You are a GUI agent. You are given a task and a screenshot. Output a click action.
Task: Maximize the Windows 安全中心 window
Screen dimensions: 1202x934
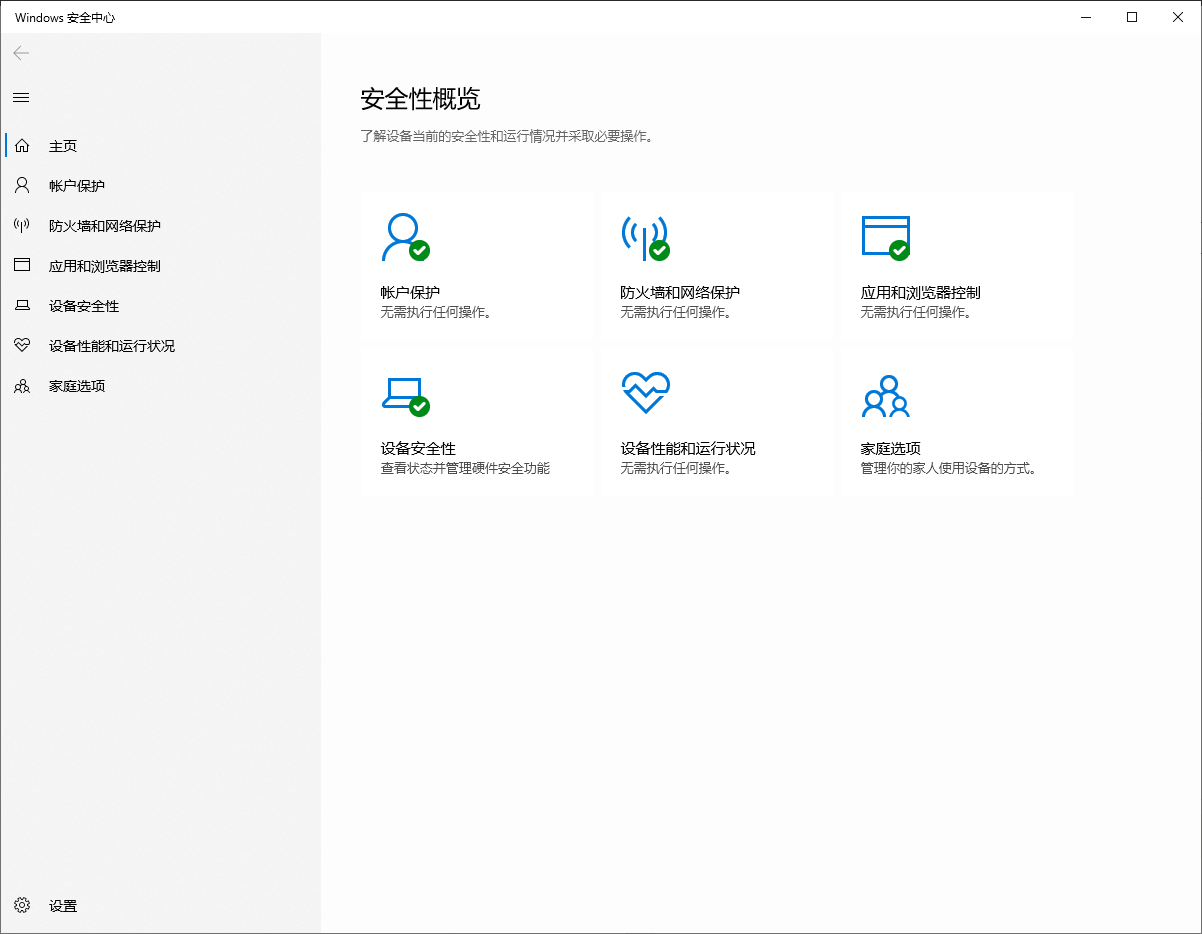(1132, 17)
